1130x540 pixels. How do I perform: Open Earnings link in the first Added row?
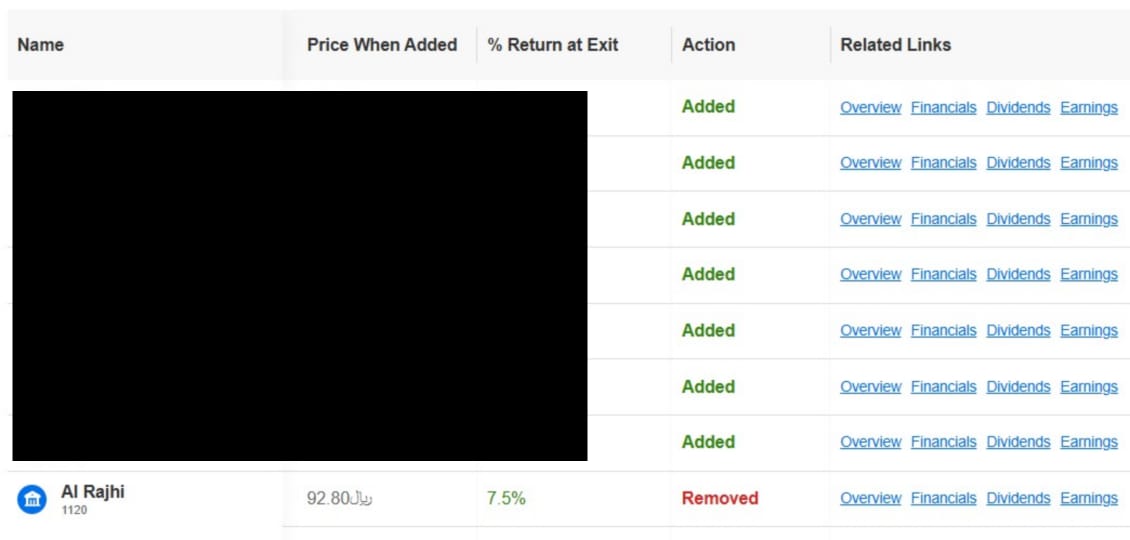pyautogui.click(x=1089, y=107)
